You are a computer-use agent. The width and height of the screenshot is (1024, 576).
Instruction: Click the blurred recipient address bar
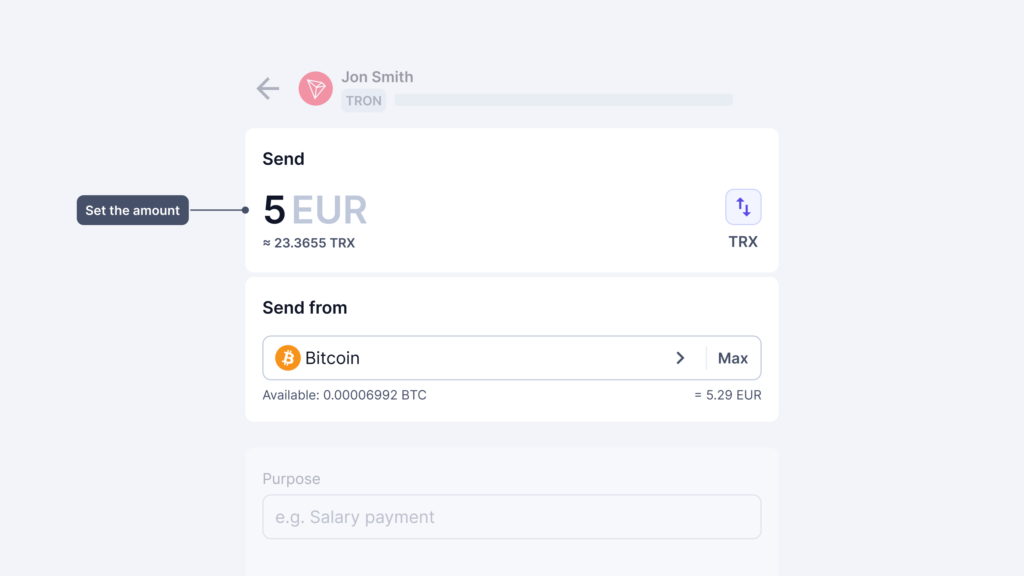564,100
